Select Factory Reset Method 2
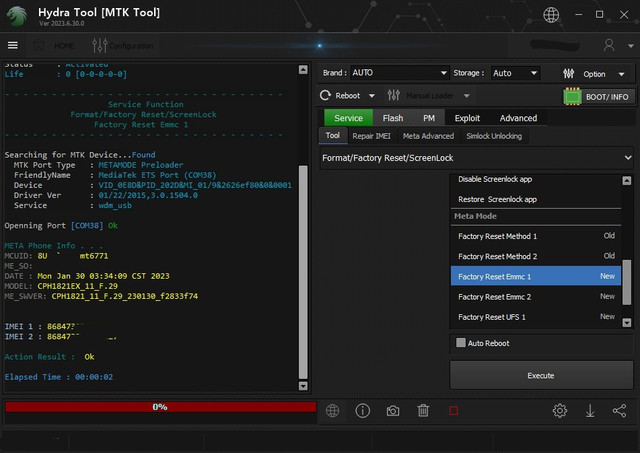 point(536,256)
